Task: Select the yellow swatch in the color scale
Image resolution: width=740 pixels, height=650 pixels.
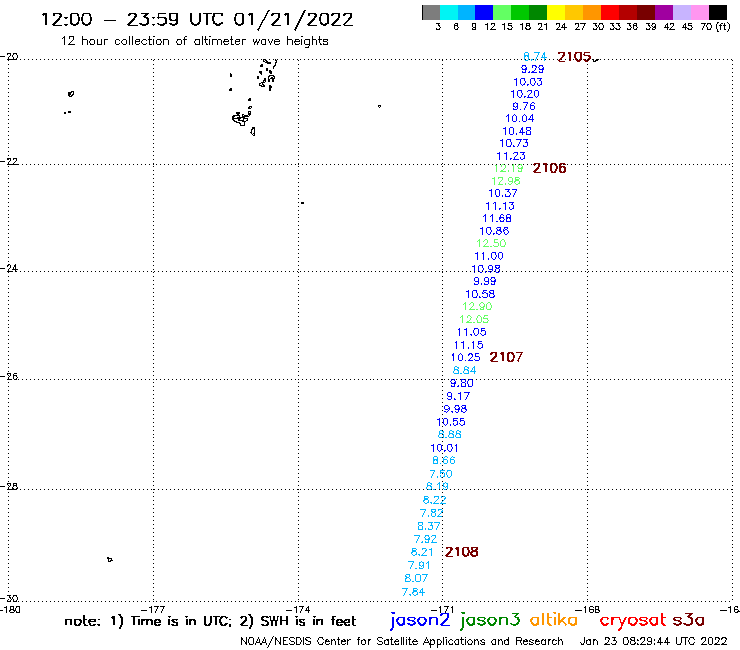Action: click(556, 12)
